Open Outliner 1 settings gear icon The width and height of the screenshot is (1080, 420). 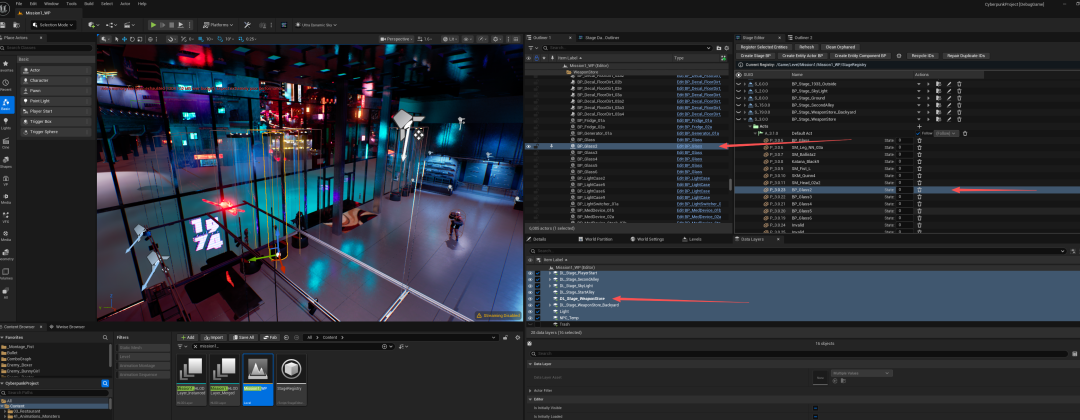[x=727, y=48]
